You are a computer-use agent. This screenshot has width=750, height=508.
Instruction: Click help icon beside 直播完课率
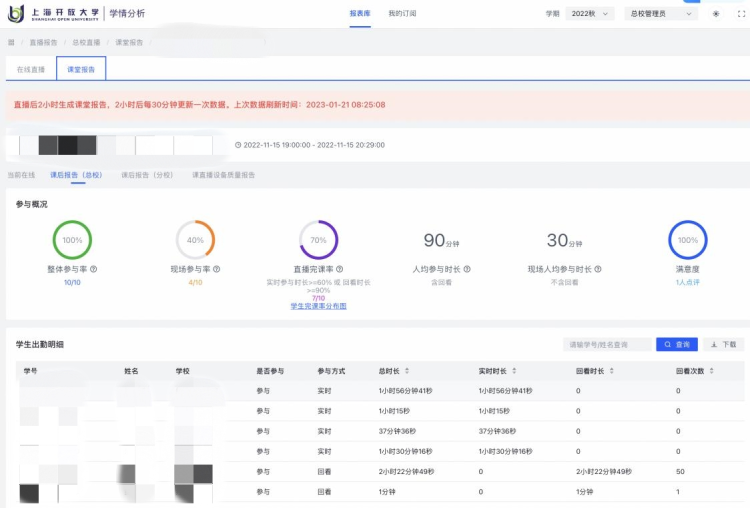[340, 269]
